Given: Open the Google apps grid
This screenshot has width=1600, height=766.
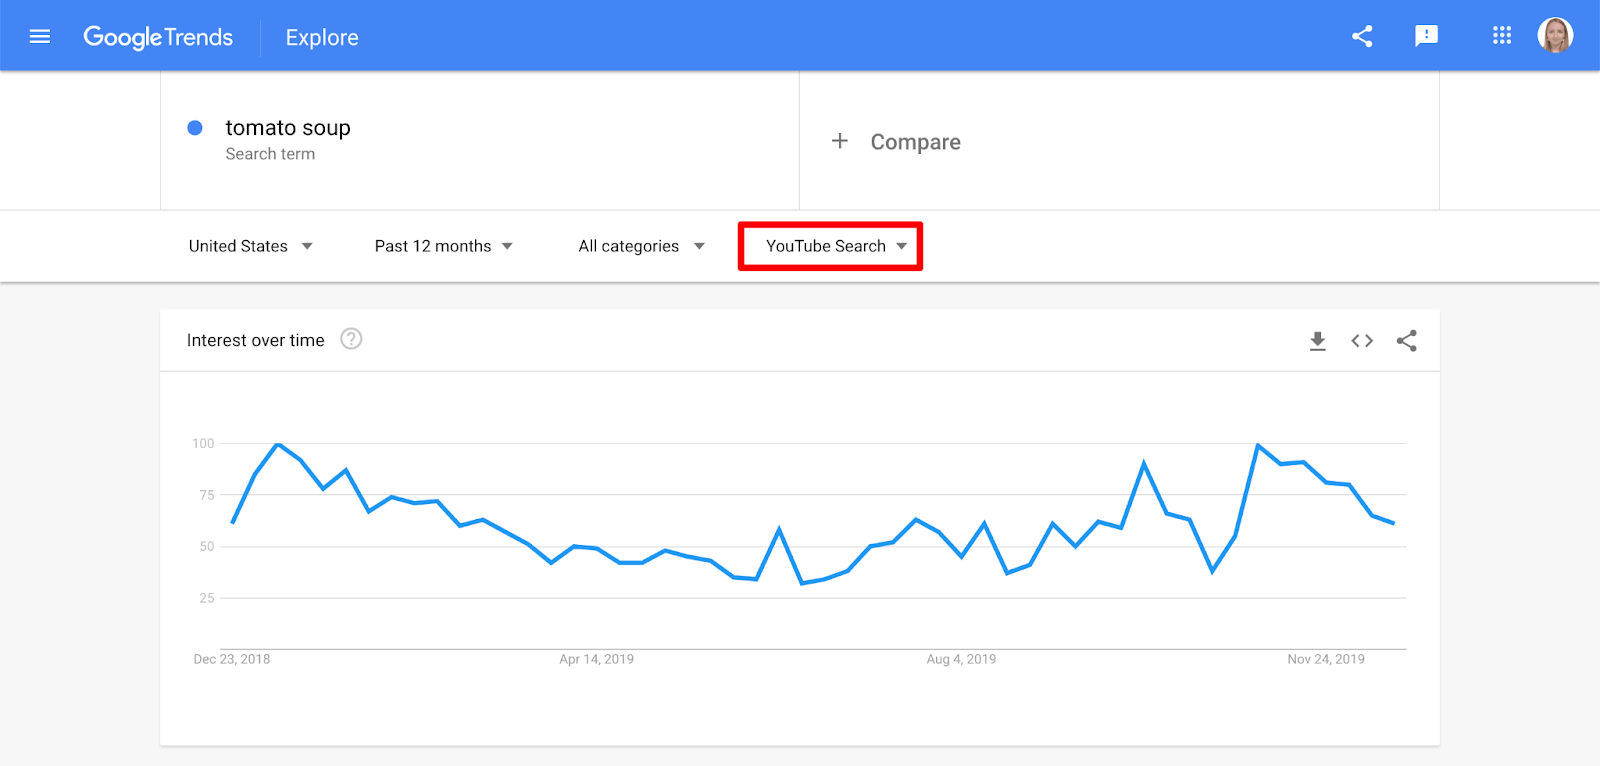Looking at the screenshot, I should click(1502, 36).
